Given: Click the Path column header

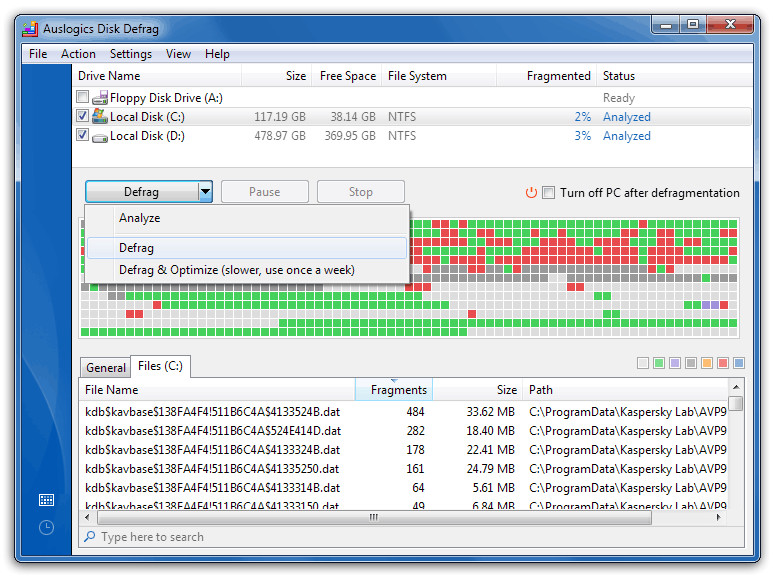Looking at the screenshot, I should (x=625, y=390).
